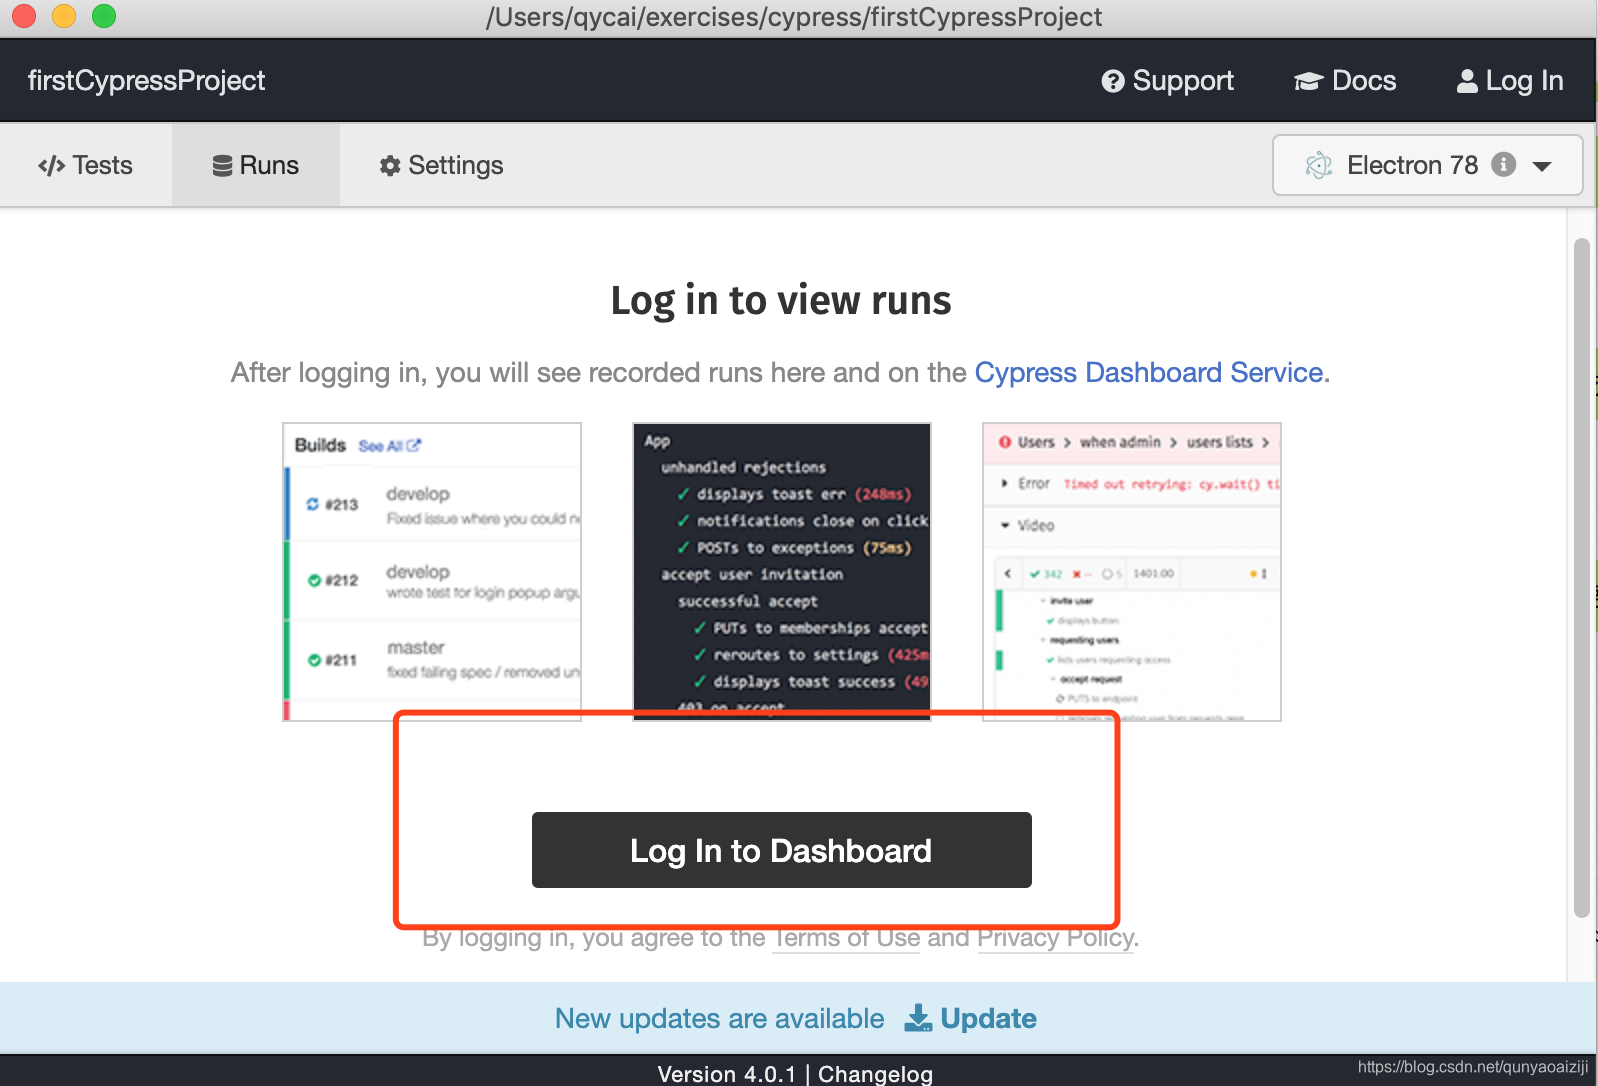Click the Update download icon
This screenshot has width=1598, height=1086.
point(918,1018)
